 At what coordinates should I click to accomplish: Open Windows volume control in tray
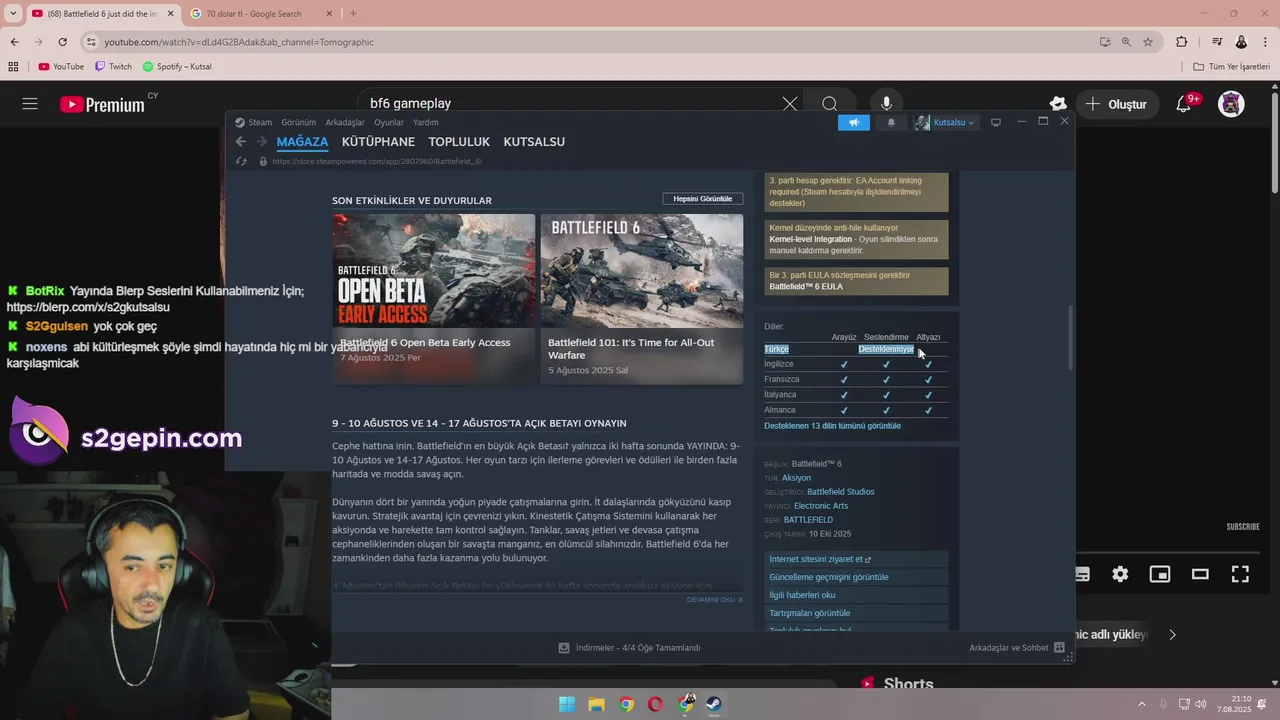coord(1200,704)
